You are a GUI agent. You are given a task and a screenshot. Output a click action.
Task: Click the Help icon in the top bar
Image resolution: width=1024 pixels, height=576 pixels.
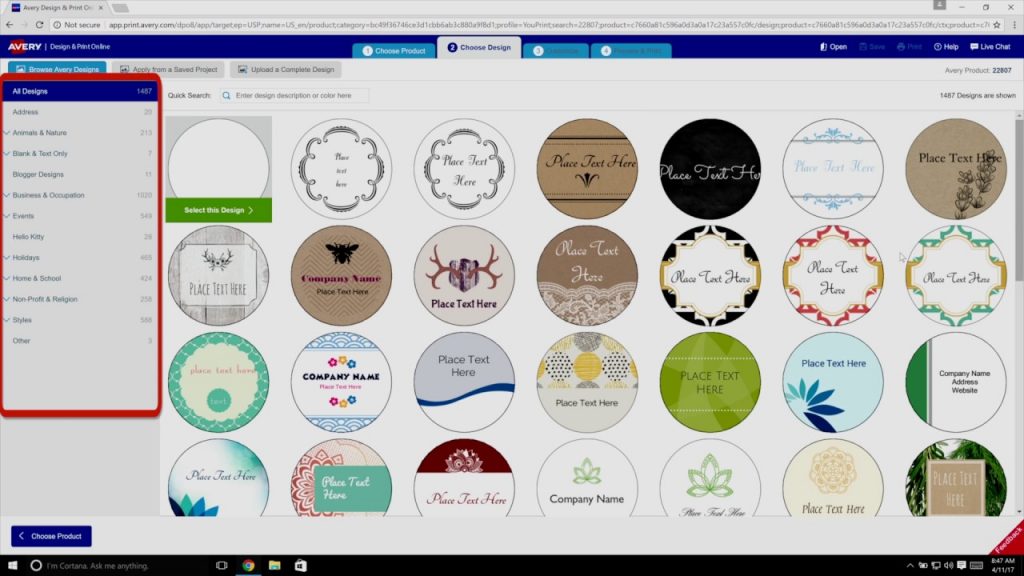pyautogui.click(x=944, y=46)
